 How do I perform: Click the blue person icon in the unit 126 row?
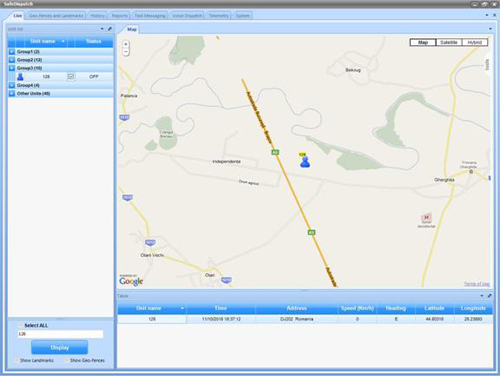coord(20,77)
